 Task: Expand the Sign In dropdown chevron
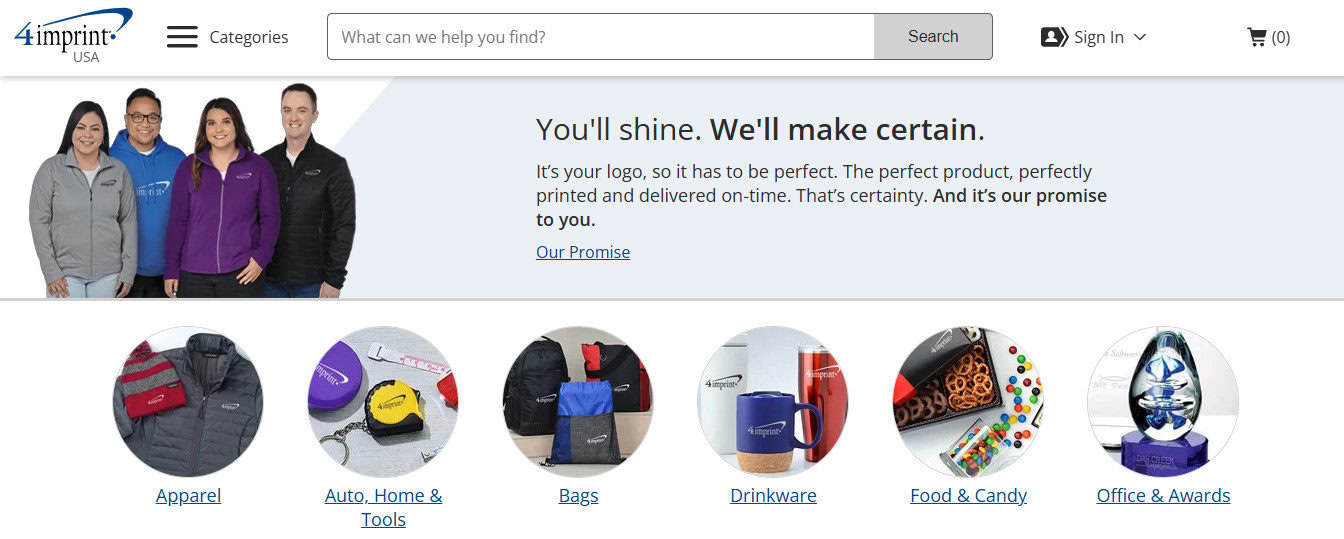click(x=1140, y=37)
